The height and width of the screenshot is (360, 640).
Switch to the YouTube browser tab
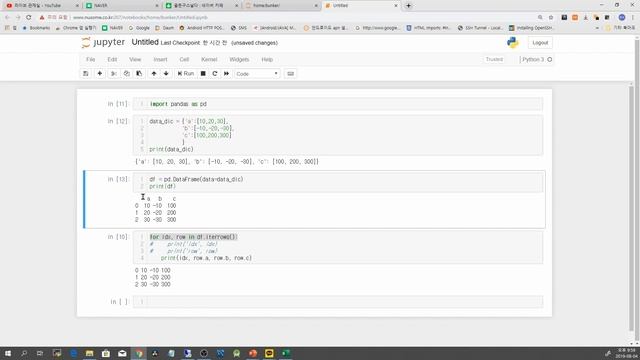tap(41, 6)
